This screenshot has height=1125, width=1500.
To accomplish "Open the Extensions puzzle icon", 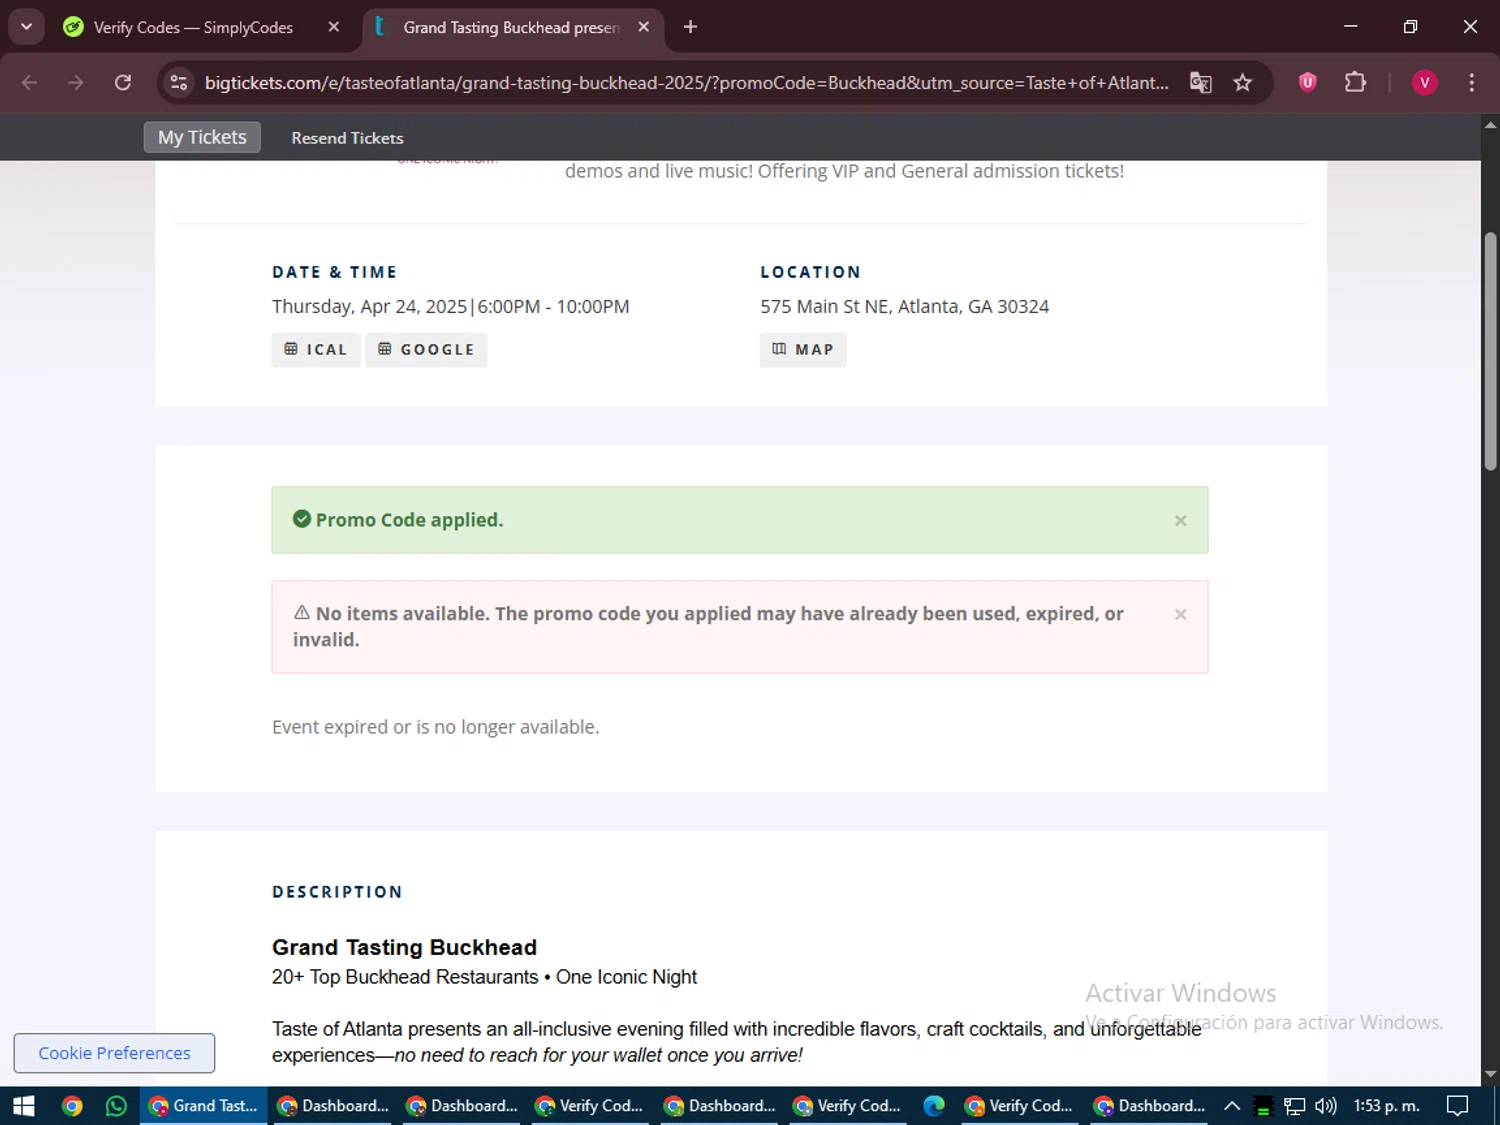I will coord(1355,82).
